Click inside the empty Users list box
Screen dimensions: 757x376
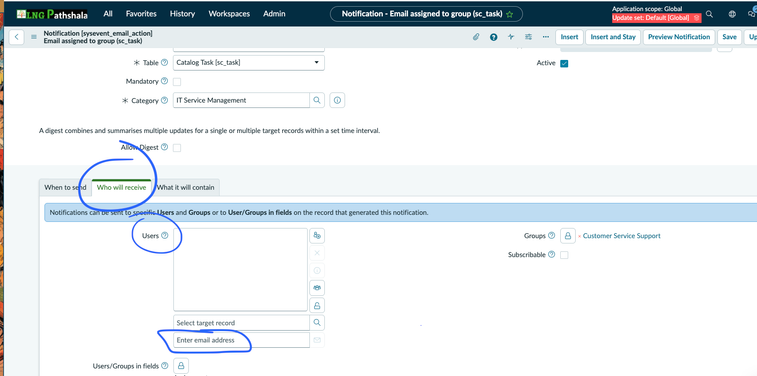[x=240, y=270]
